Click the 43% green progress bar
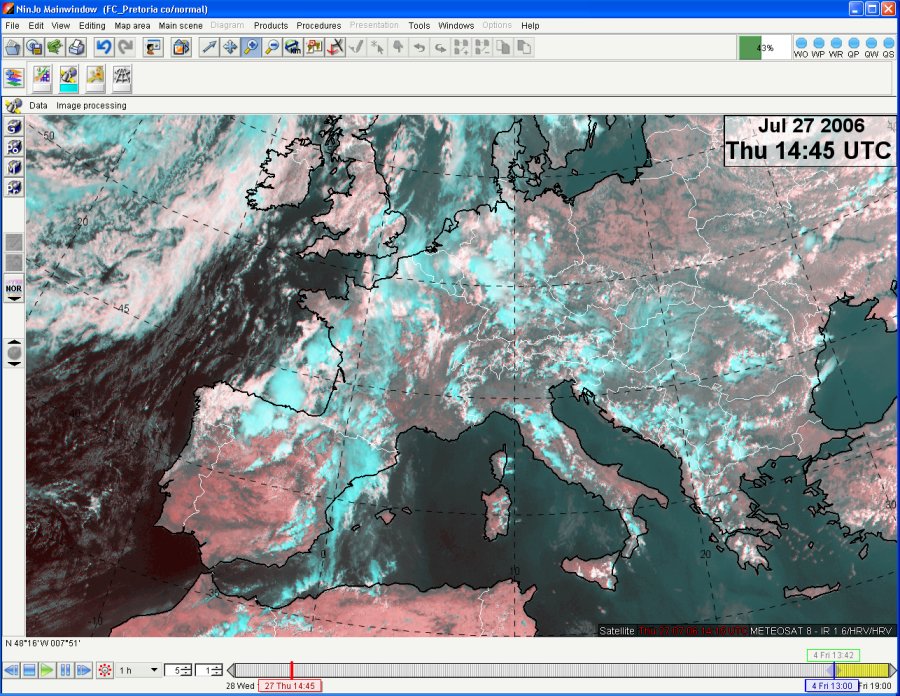The width and height of the screenshot is (900, 696). click(x=763, y=48)
